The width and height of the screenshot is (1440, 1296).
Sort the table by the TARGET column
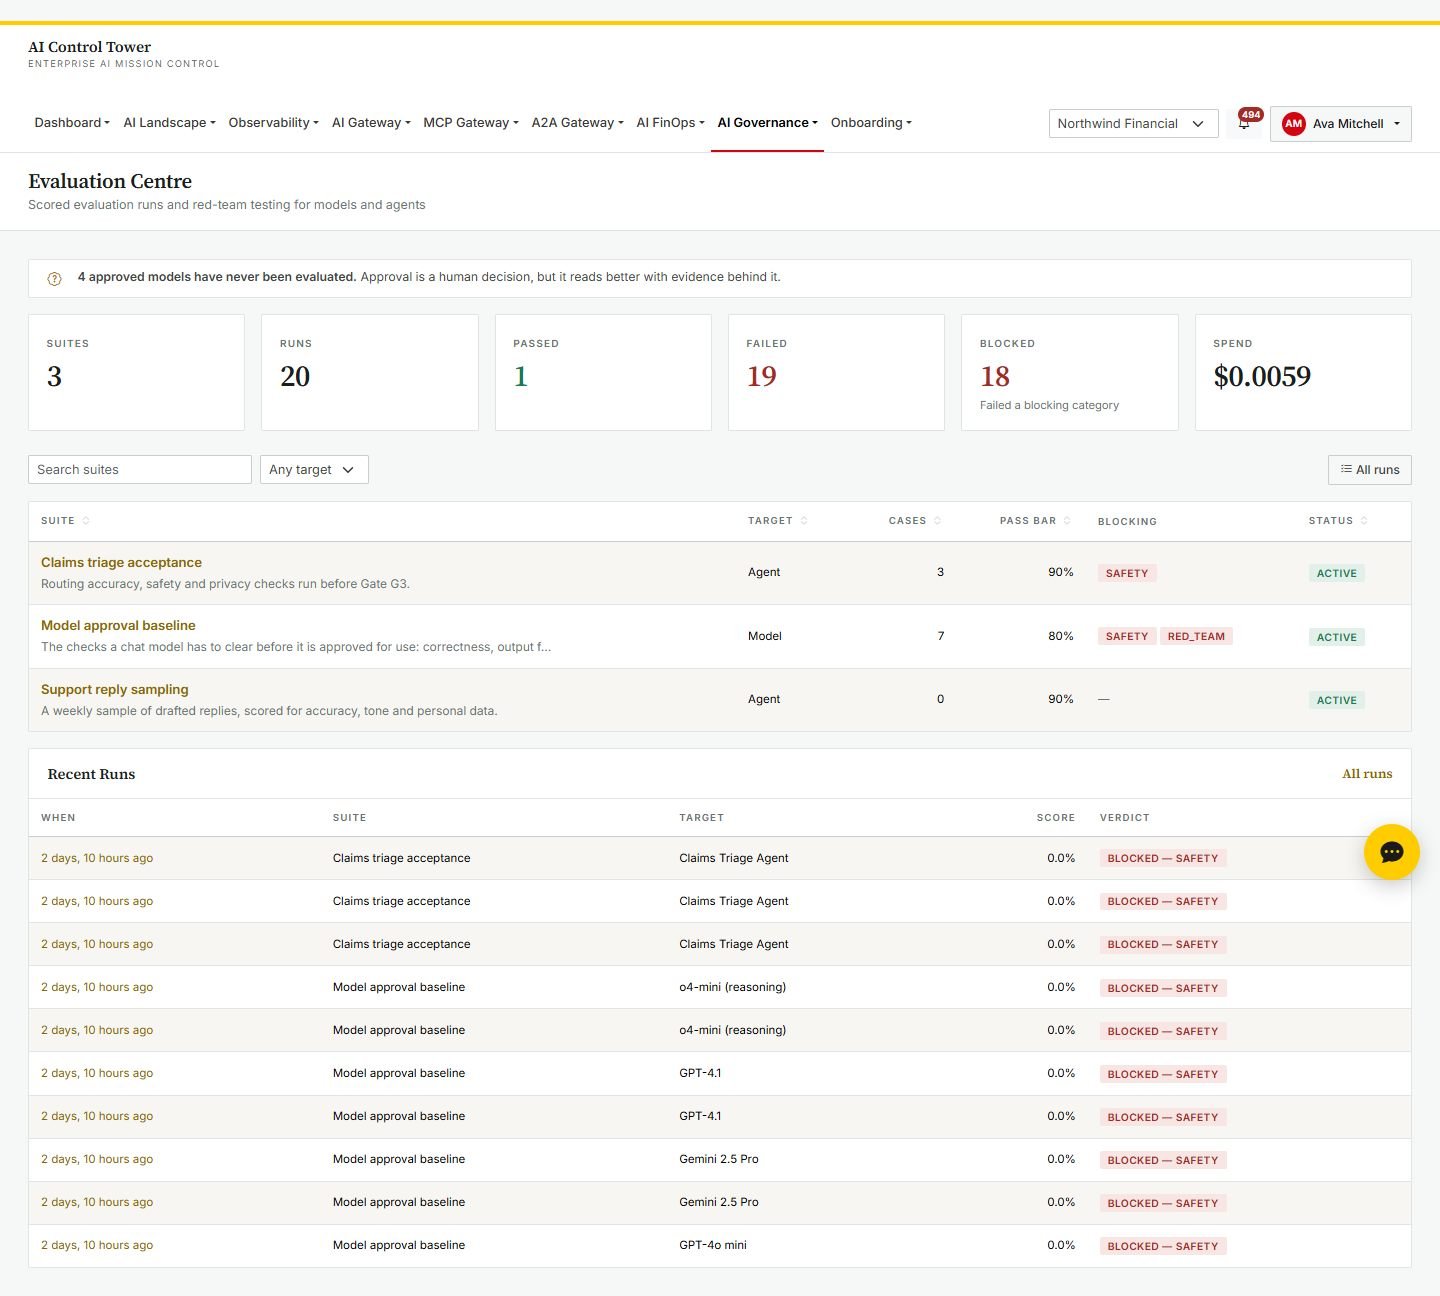[777, 520]
